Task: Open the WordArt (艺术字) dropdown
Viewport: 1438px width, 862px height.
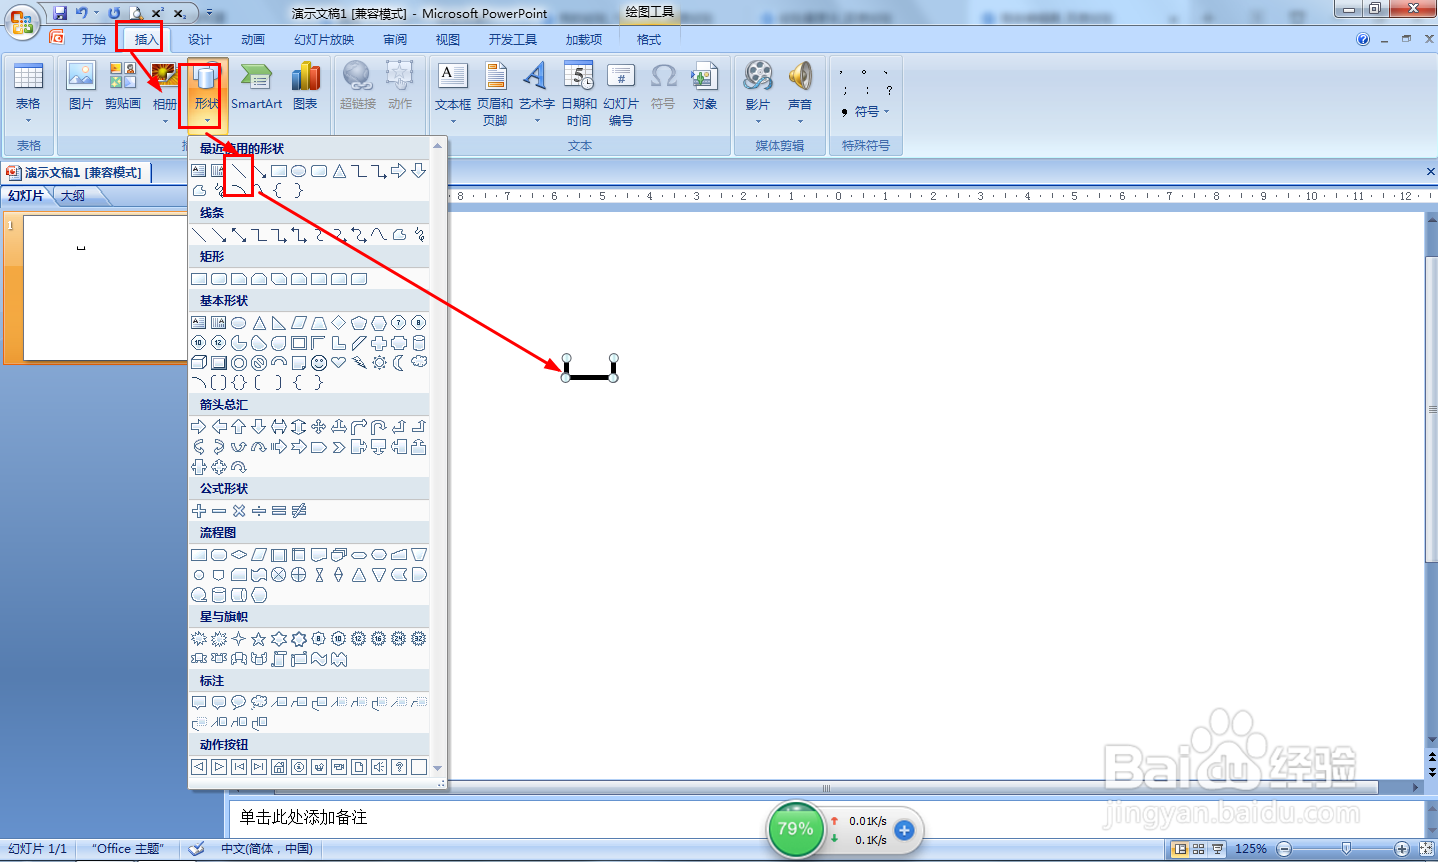Action: coord(537,121)
